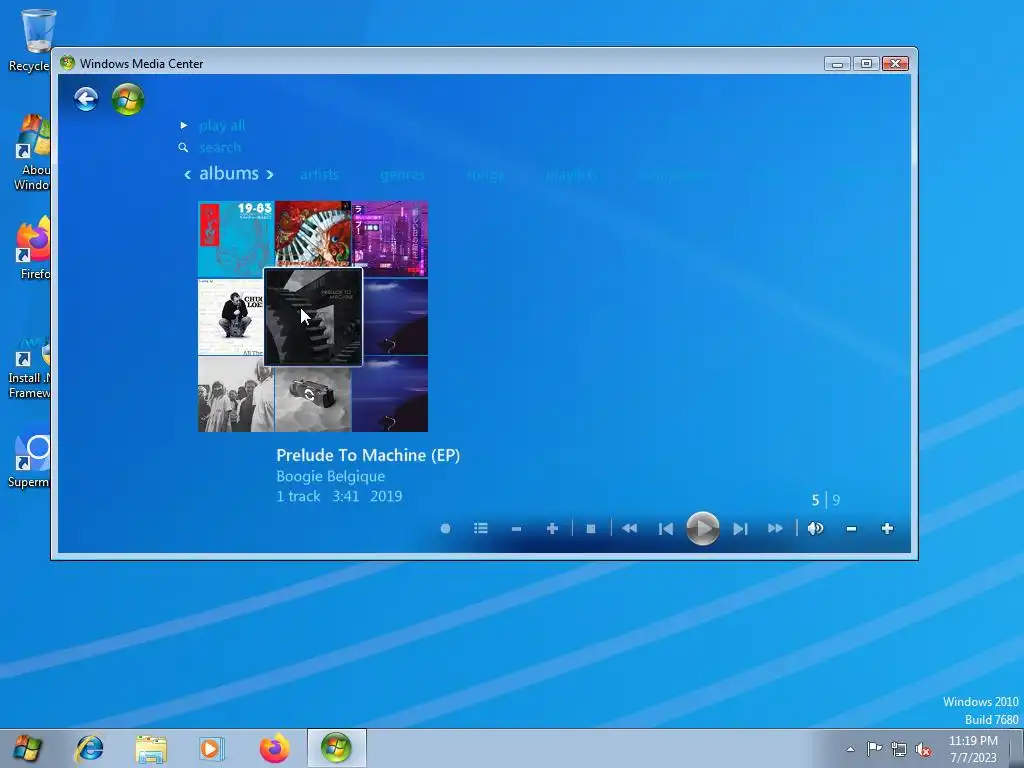Click muted volume tray icon

coord(923,749)
